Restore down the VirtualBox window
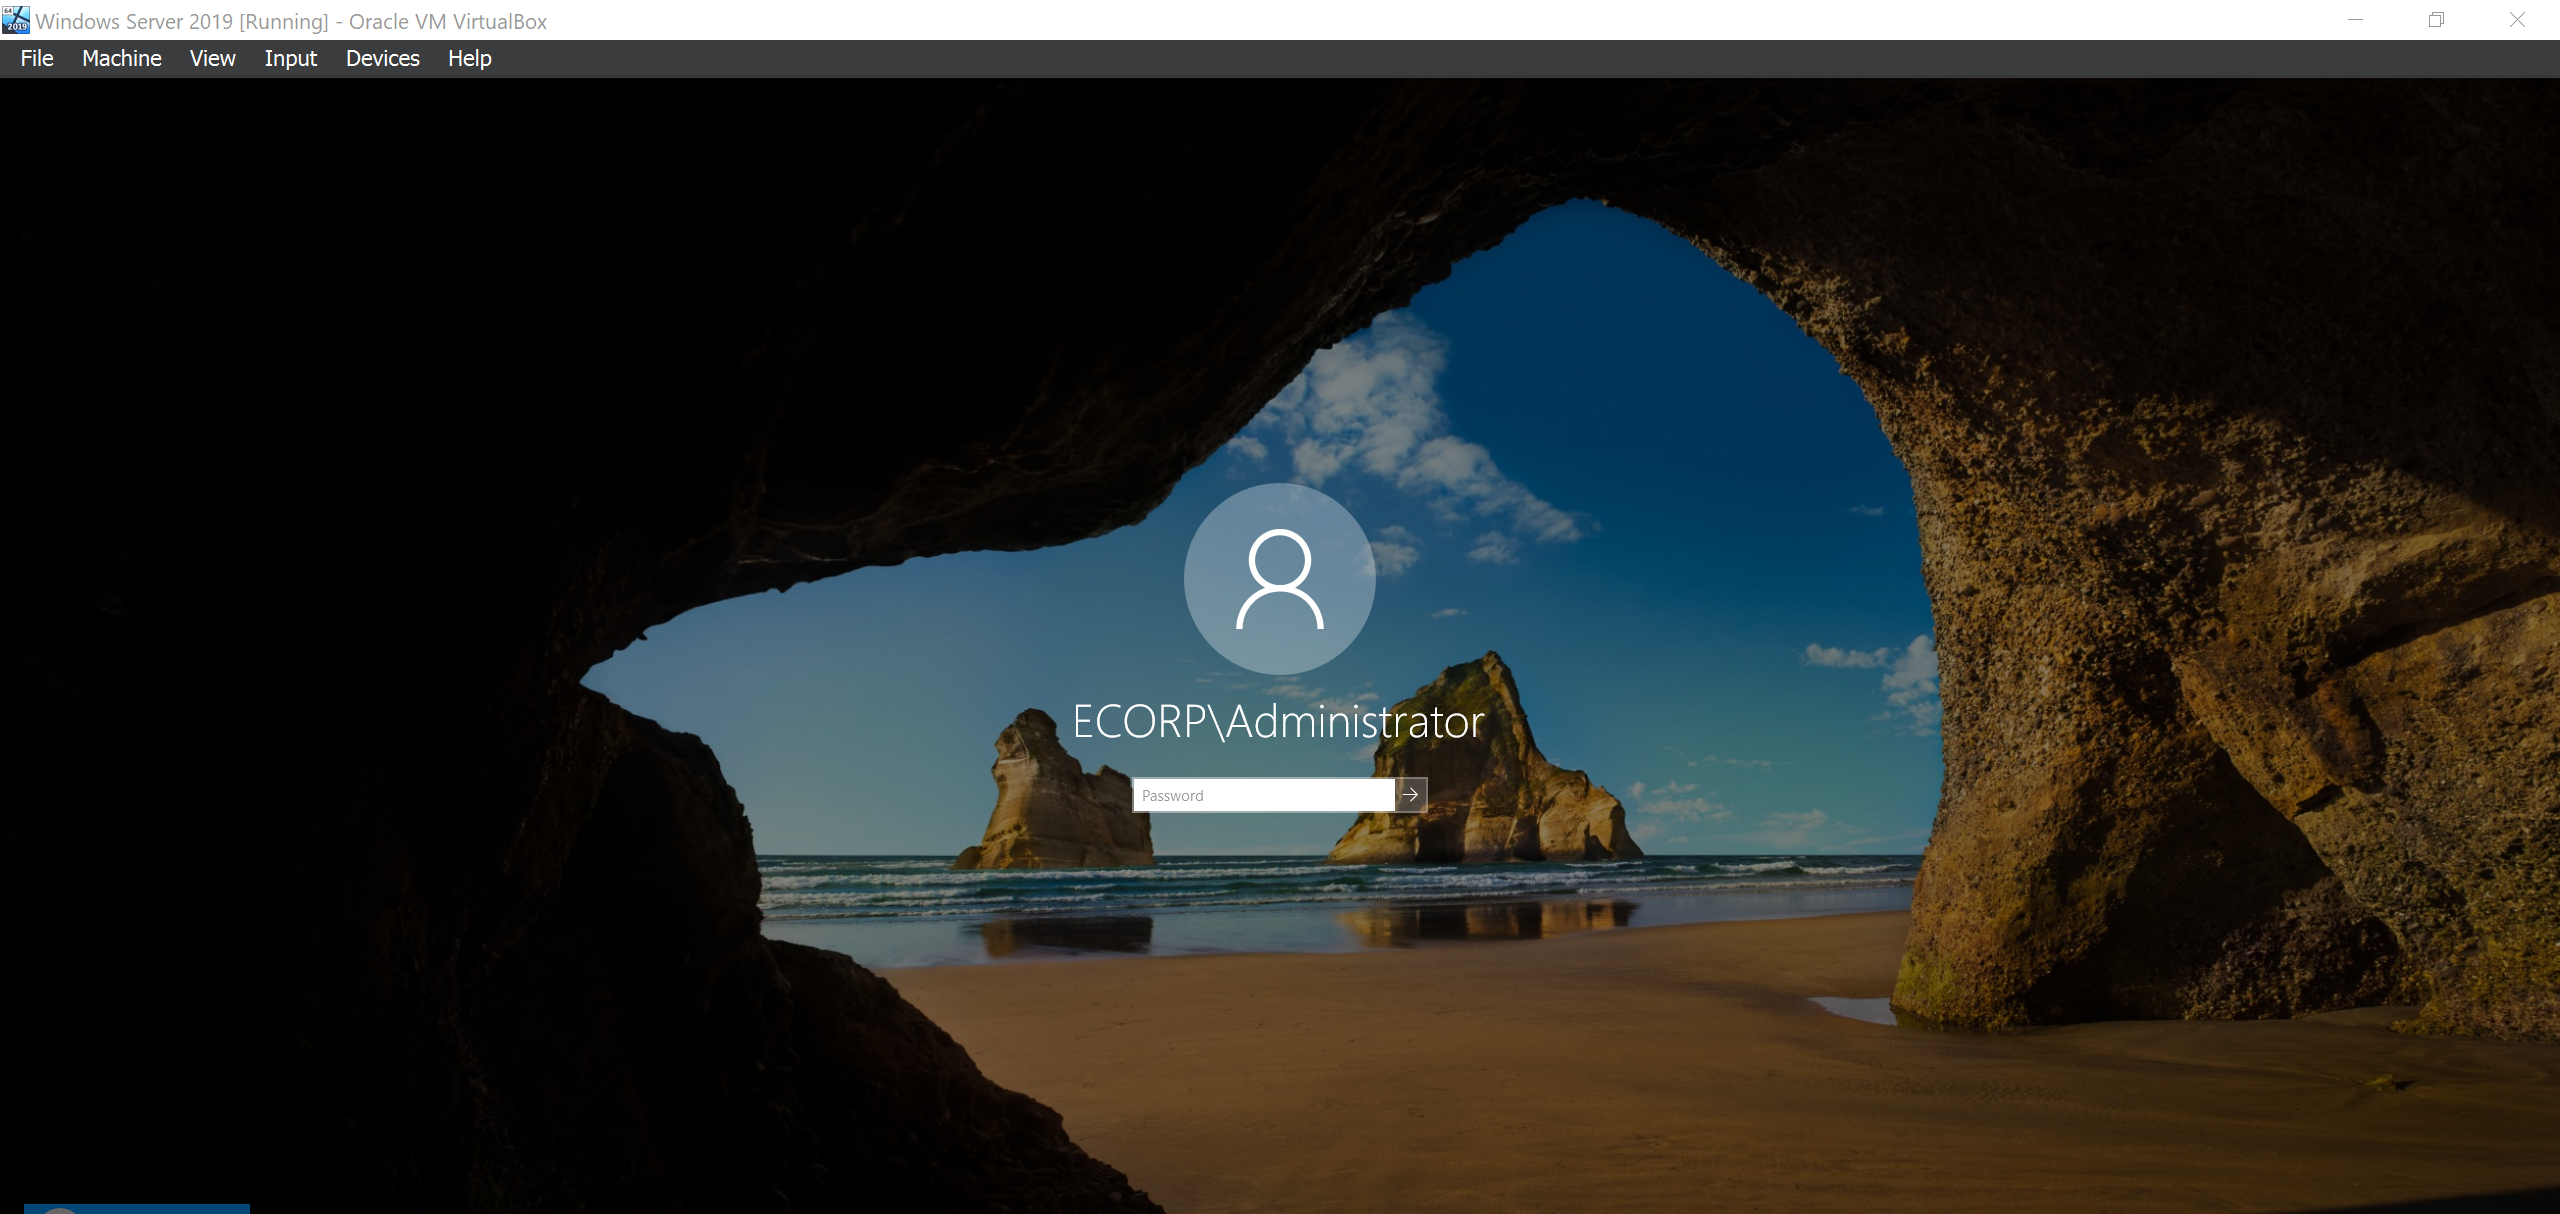The width and height of the screenshot is (2560, 1214). [2436, 20]
